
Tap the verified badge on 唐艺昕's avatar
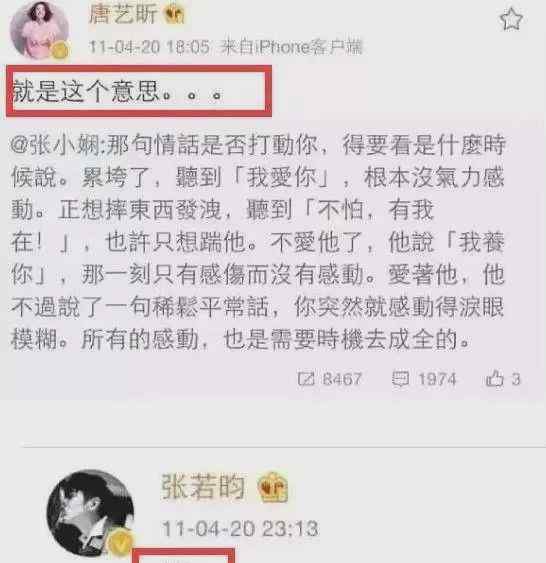(61, 50)
